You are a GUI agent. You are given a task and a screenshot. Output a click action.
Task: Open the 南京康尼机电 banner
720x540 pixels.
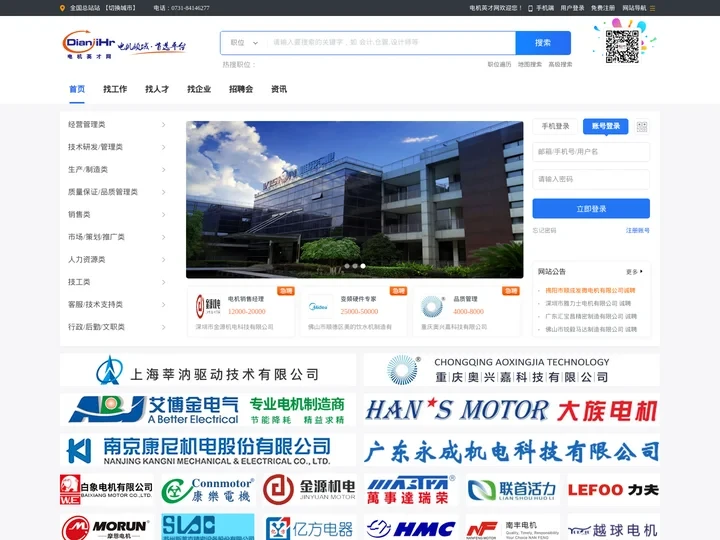(x=208, y=450)
